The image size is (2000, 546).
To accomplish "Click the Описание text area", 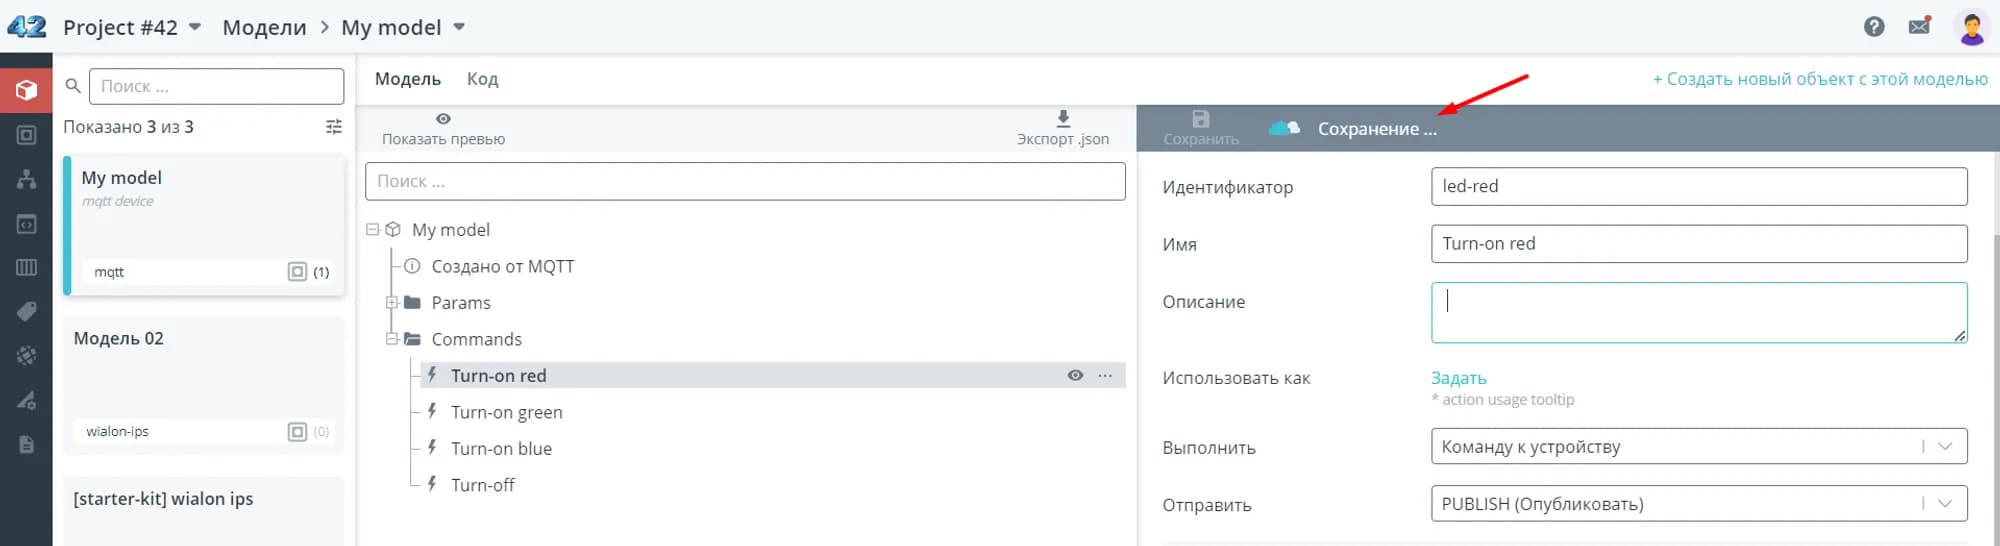I will coord(1698,312).
